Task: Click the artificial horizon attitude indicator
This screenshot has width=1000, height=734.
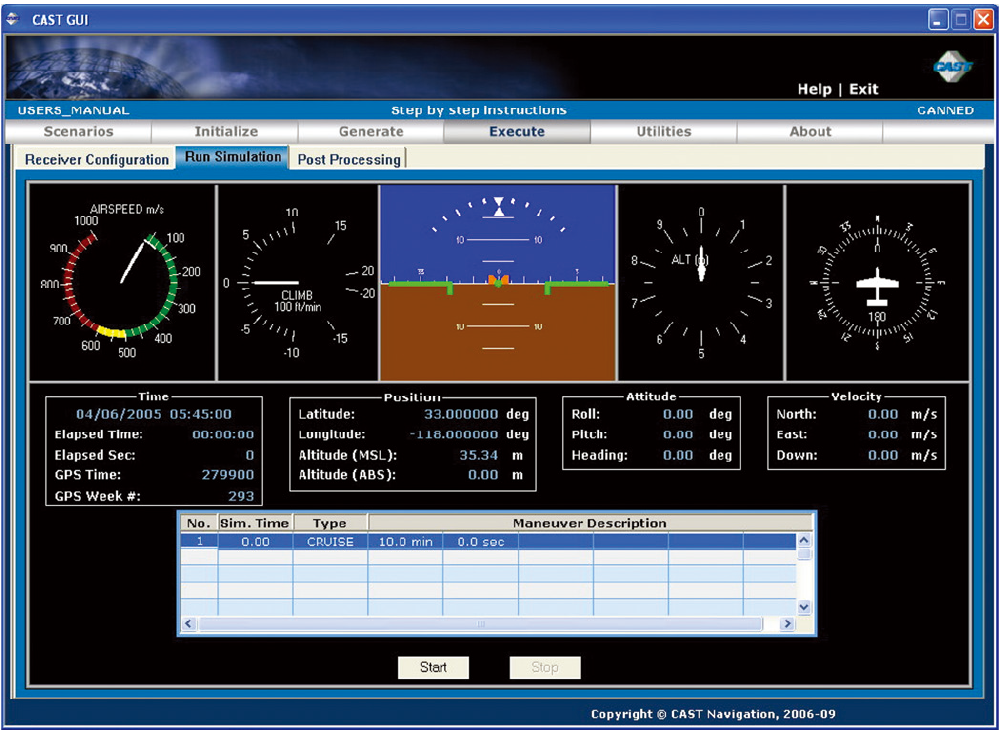Action: [x=497, y=283]
